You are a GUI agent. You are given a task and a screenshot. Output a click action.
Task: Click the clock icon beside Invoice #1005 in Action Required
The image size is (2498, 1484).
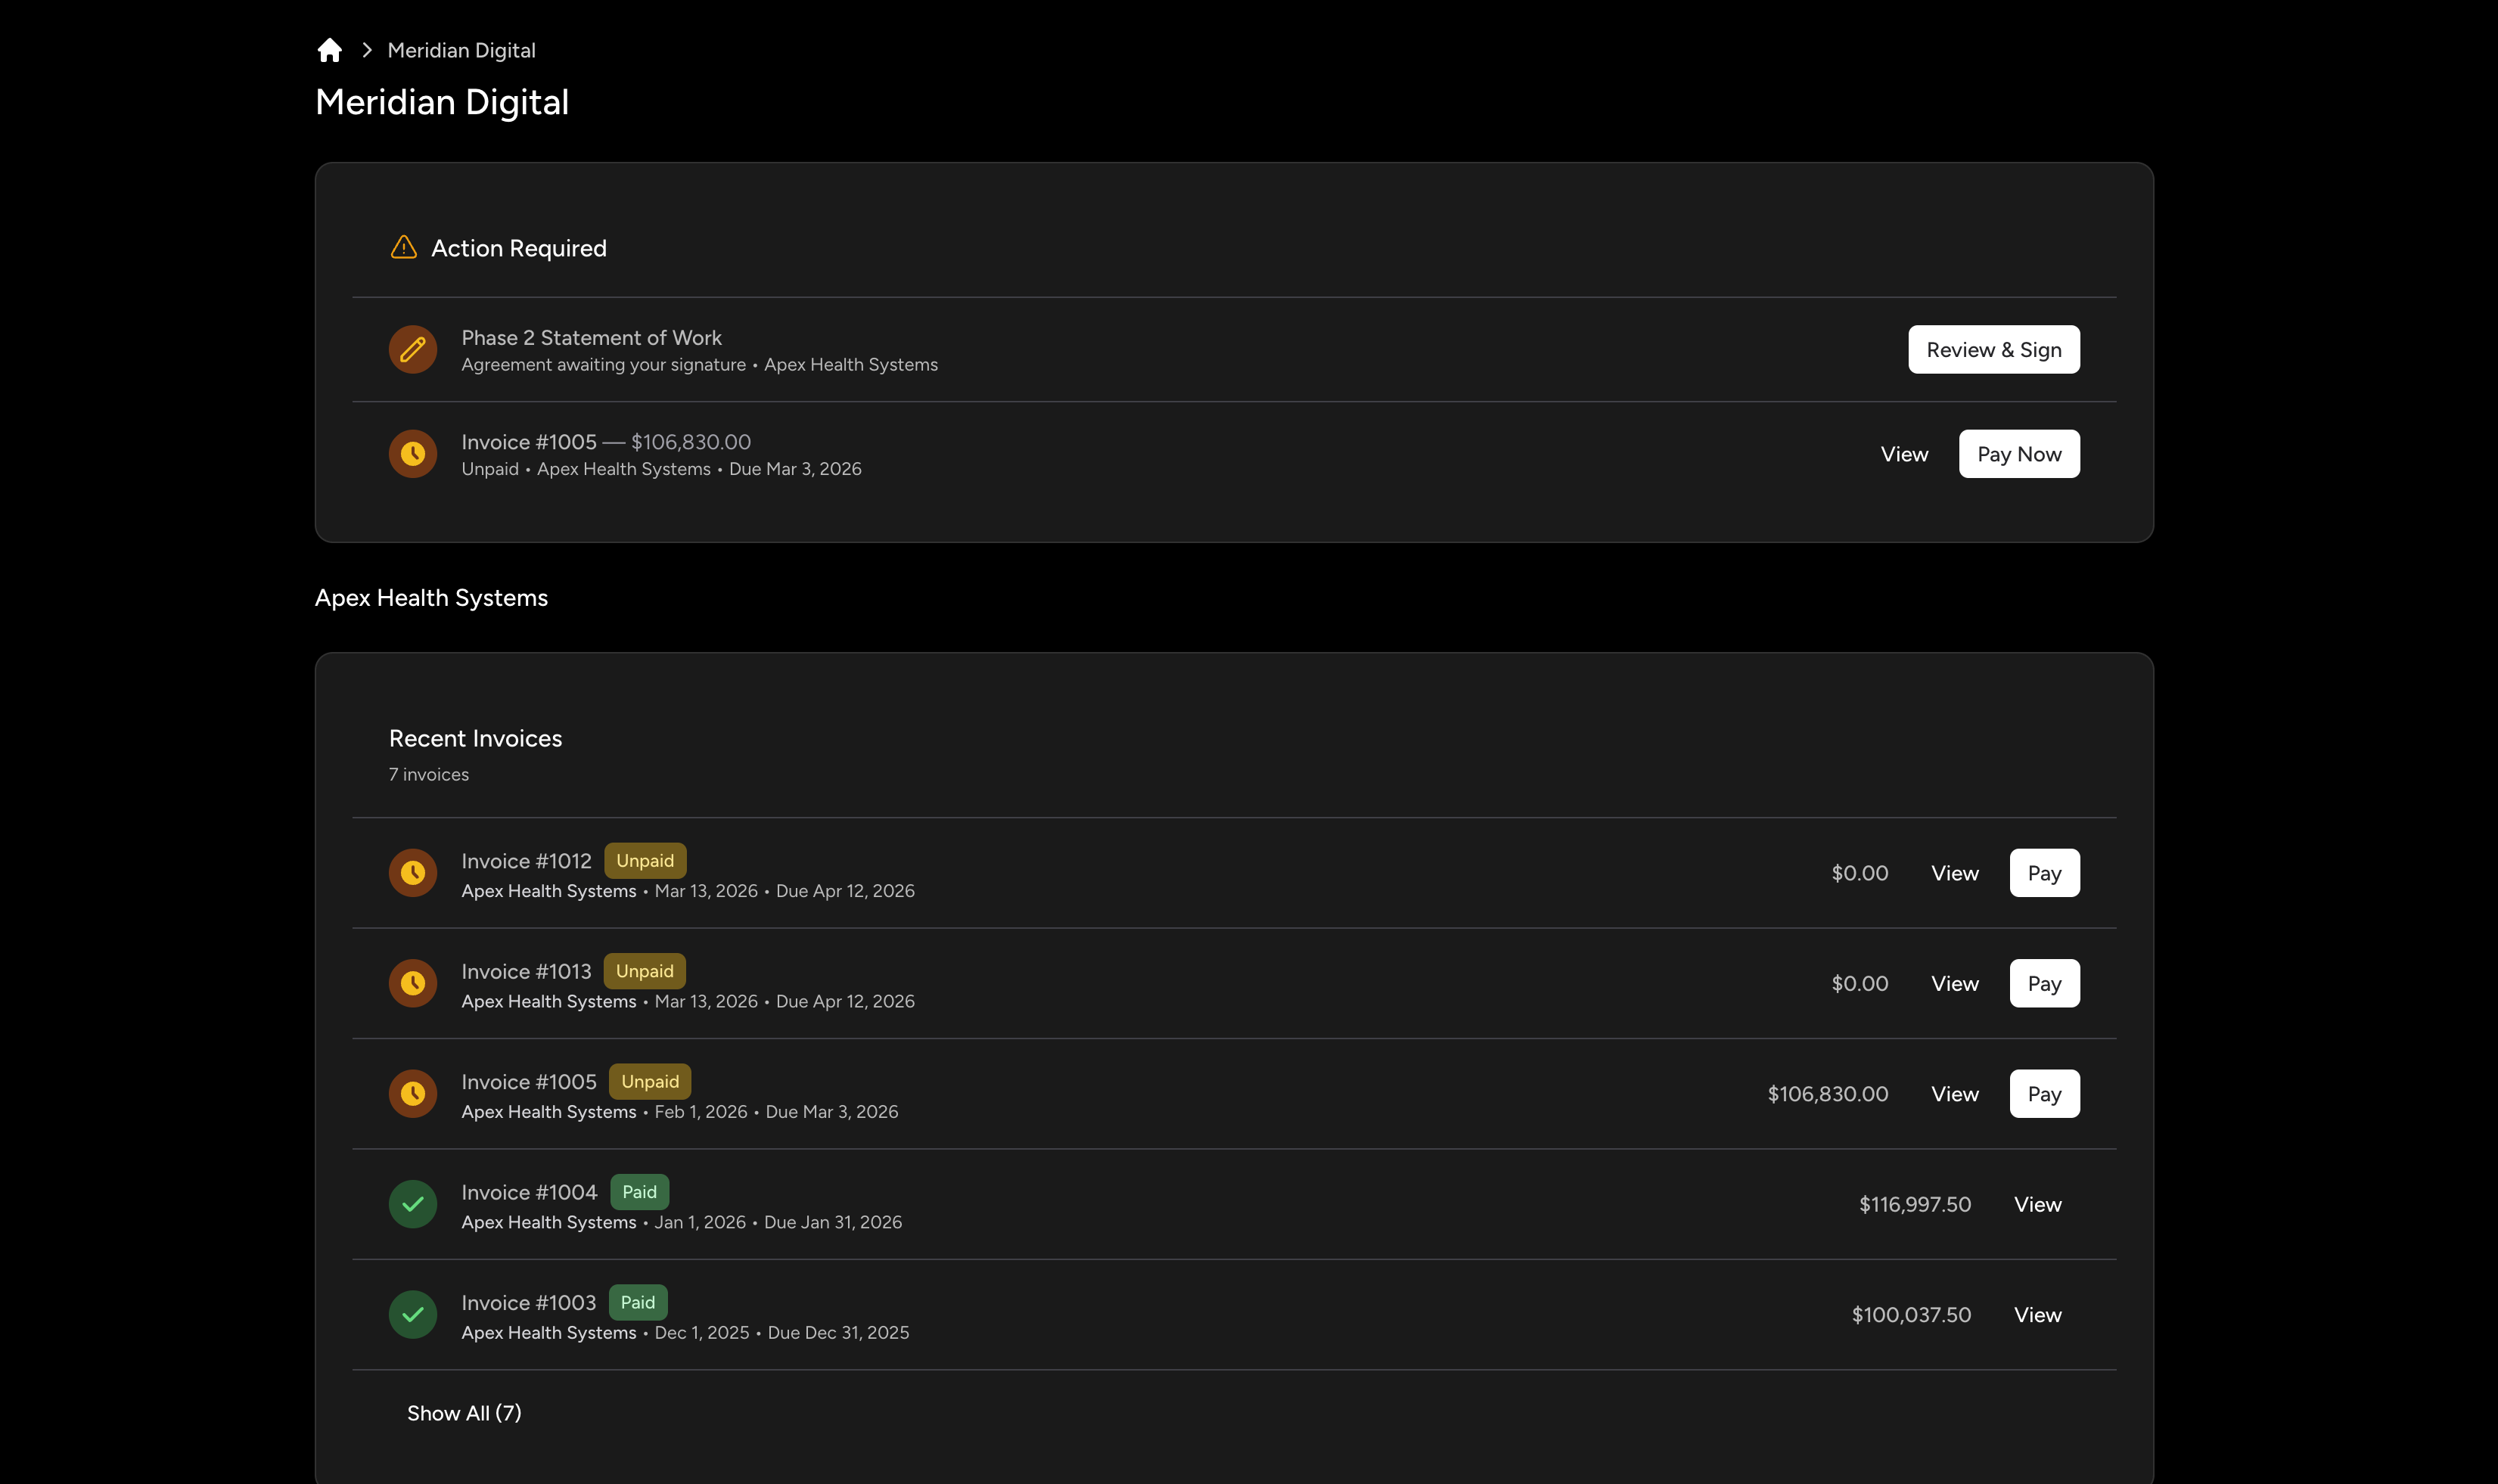(412, 453)
